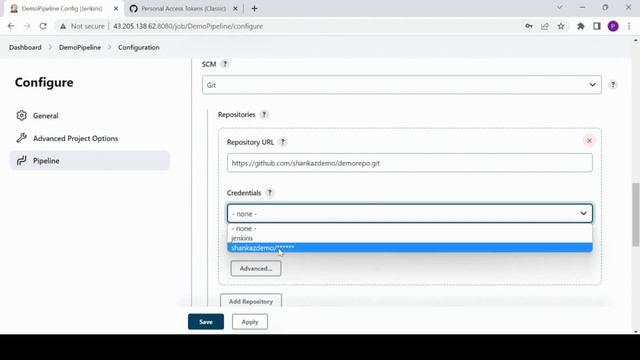Screen dimensions: 640x360
Task: Click the browser address bar URL
Action: click(x=188, y=26)
